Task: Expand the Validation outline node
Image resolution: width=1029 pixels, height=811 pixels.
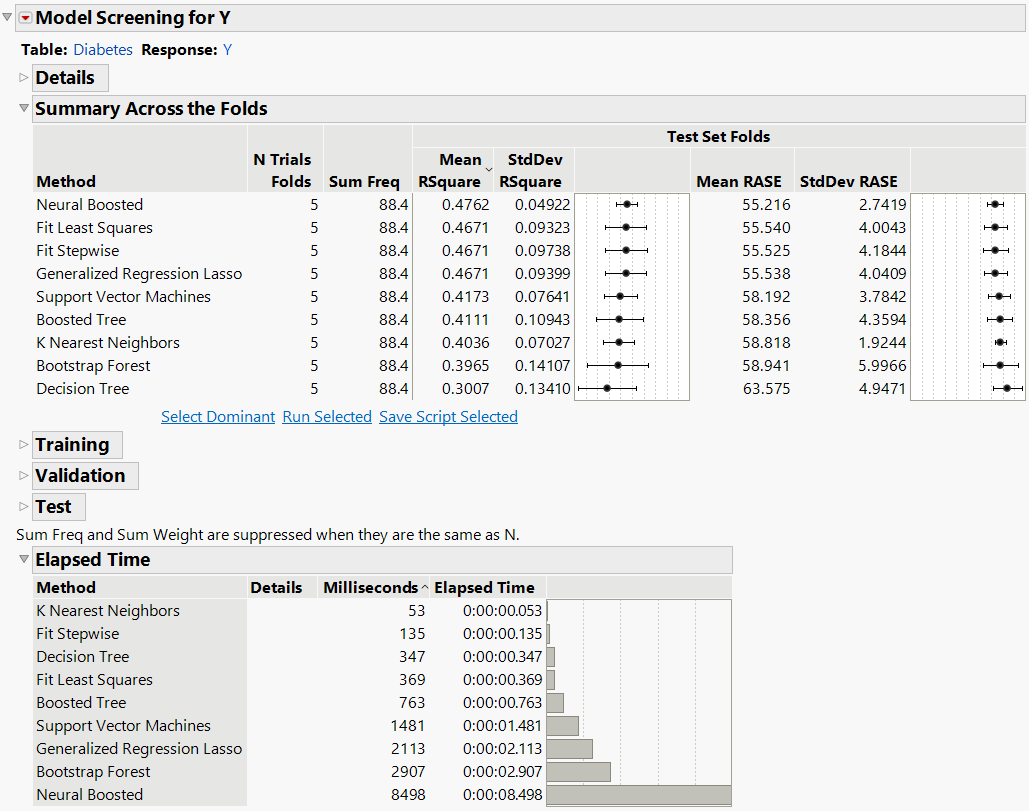Action: click(22, 475)
